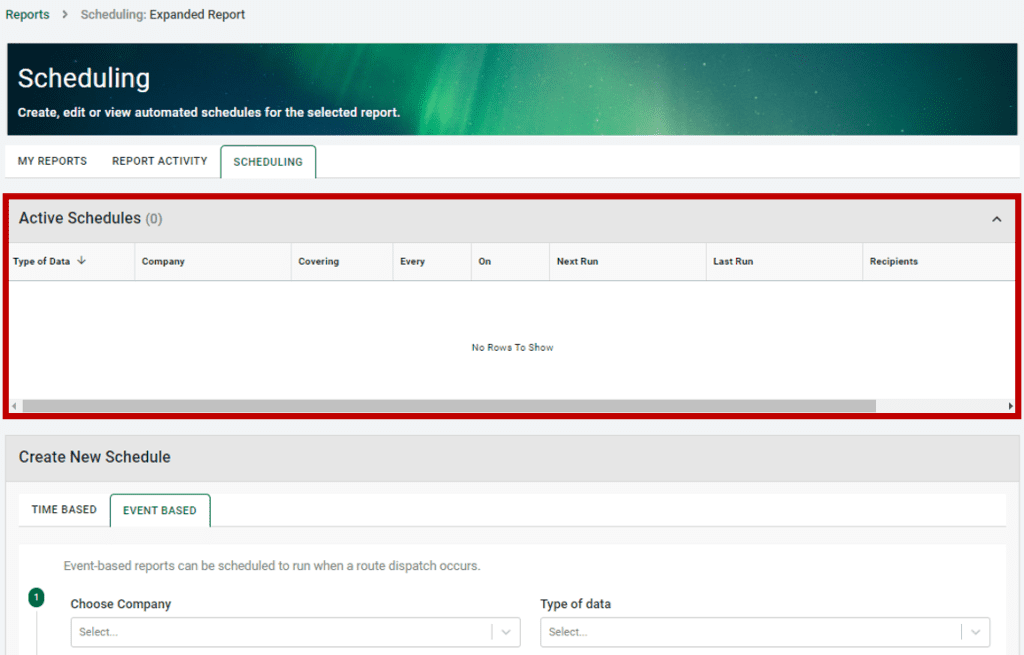Click the Type of data select chevron
Image resolution: width=1024 pixels, height=655 pixels.
(x=976, y=632)
